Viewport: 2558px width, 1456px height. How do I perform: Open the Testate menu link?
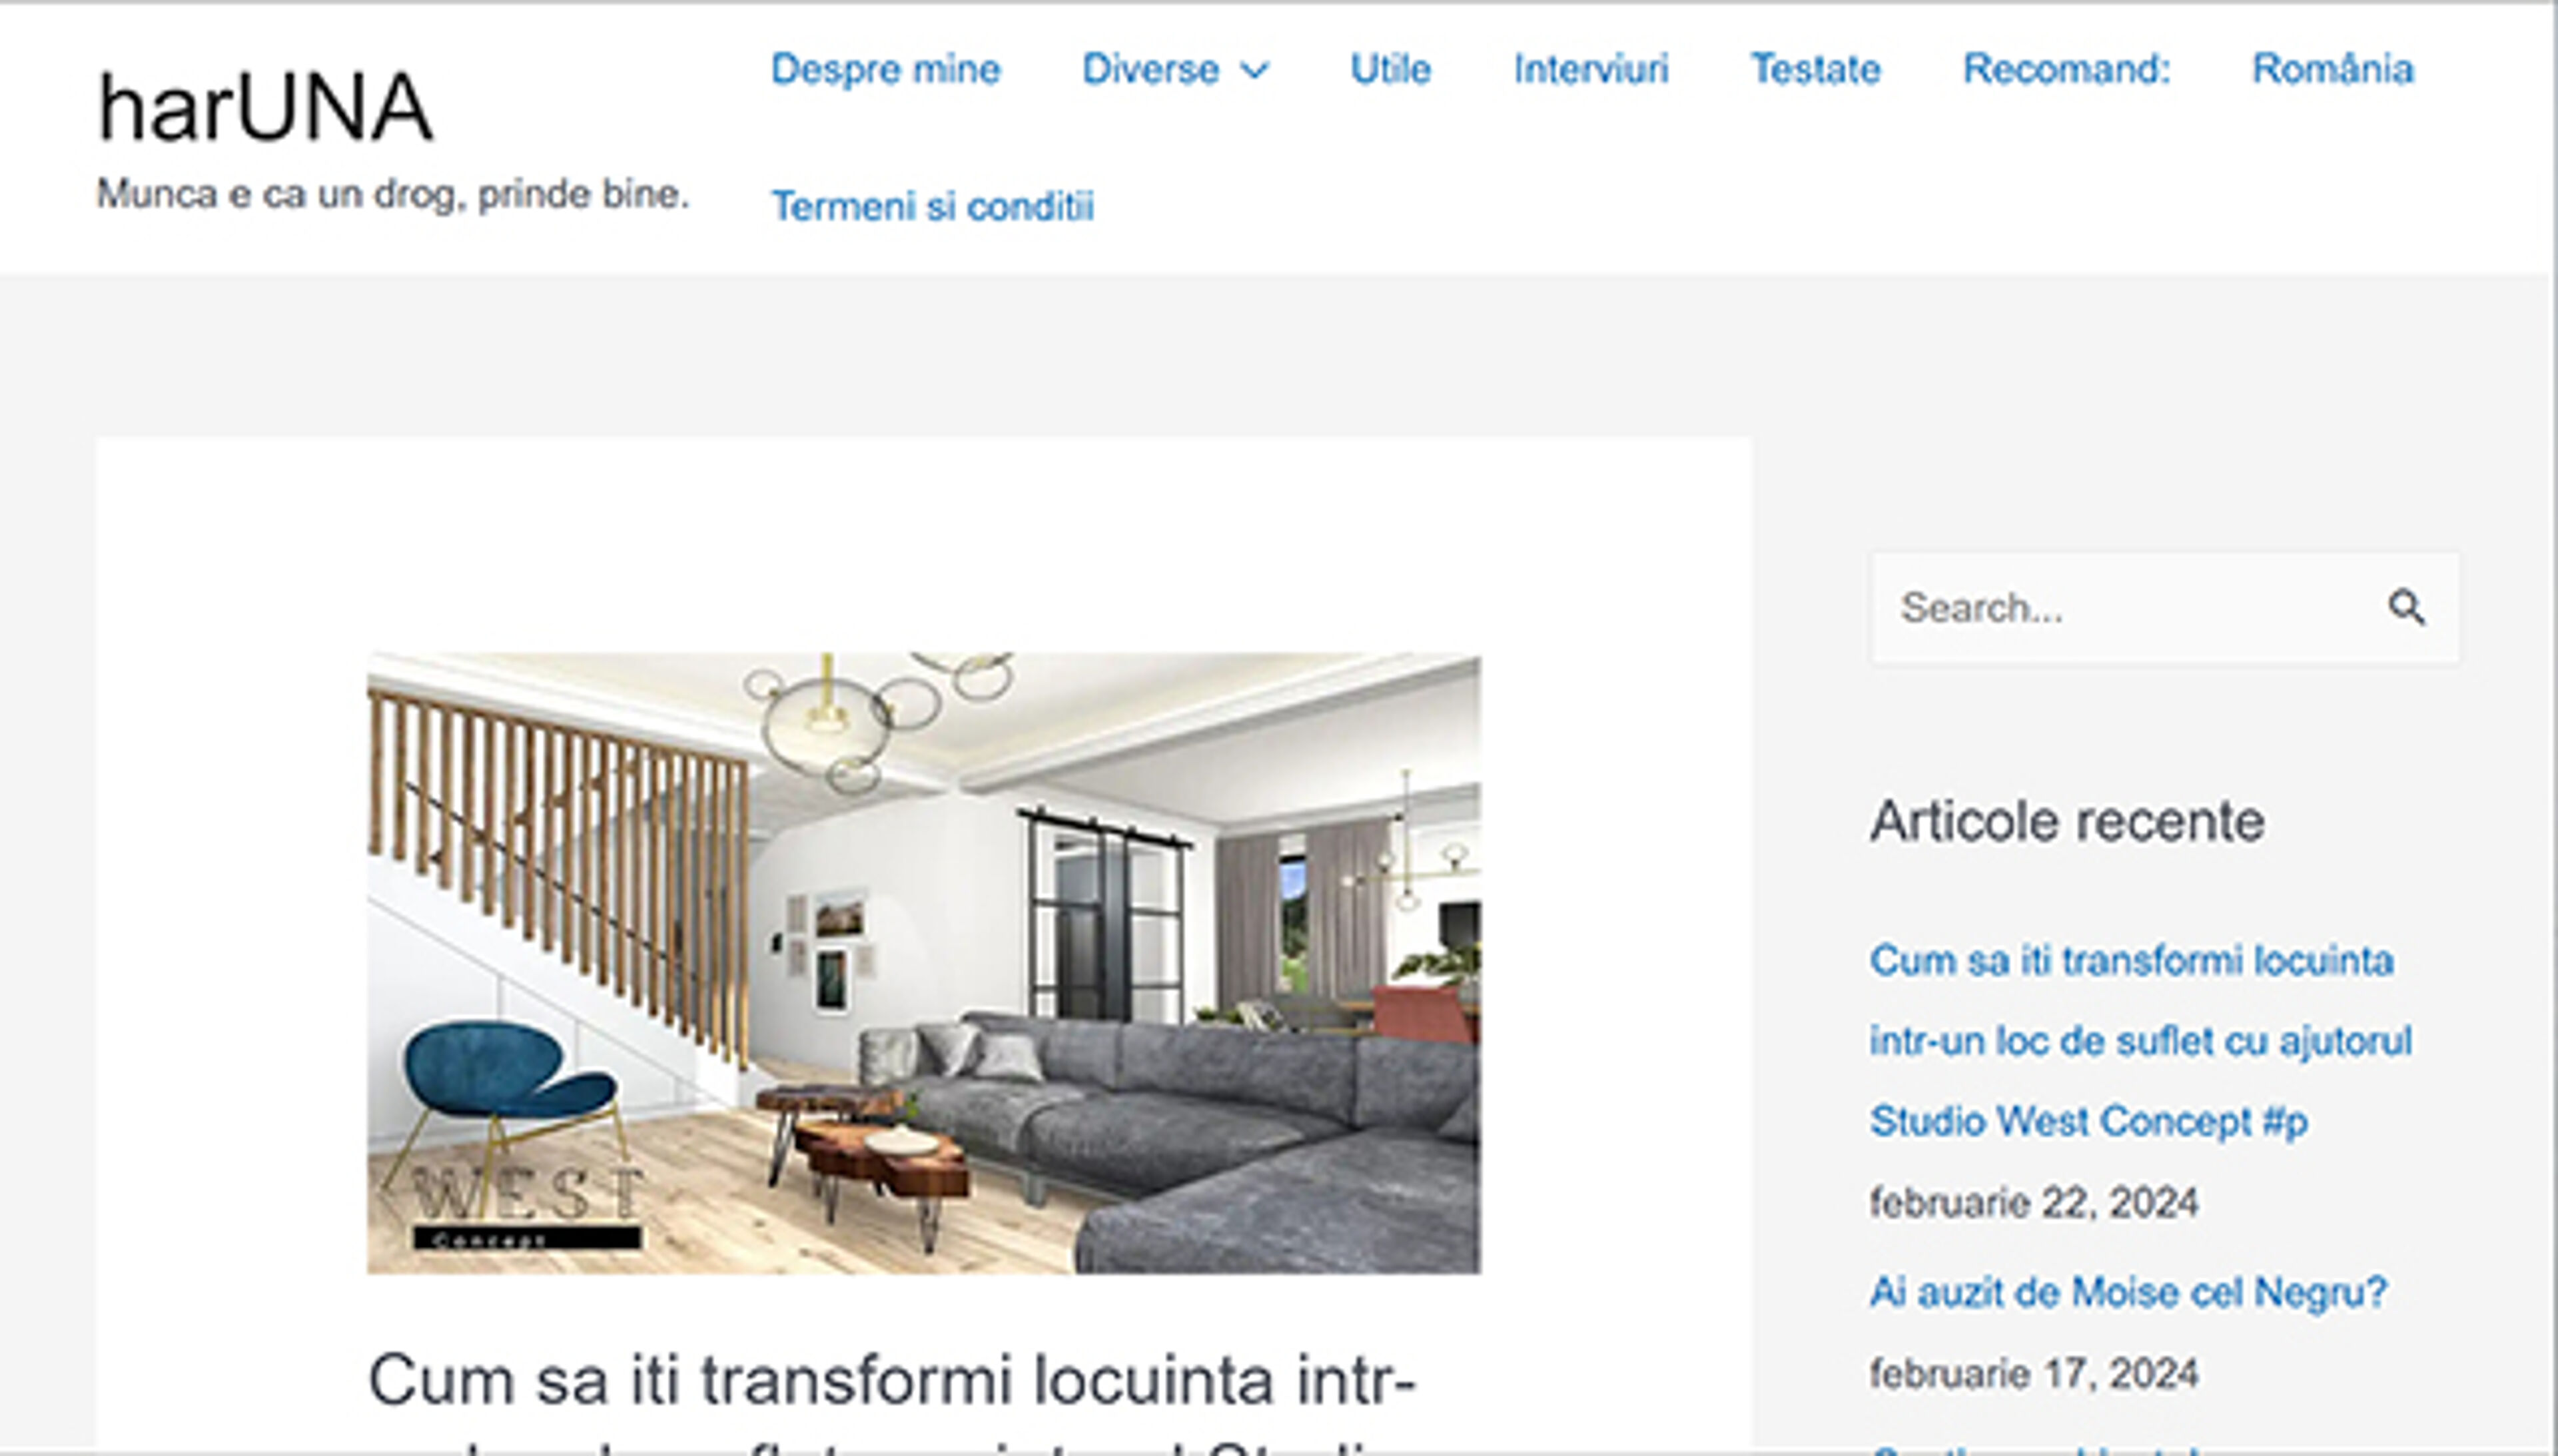click(1815, 70)
